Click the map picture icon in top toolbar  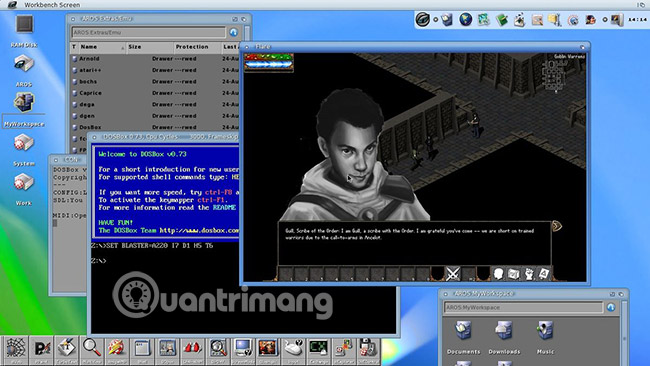pos(483,19)
